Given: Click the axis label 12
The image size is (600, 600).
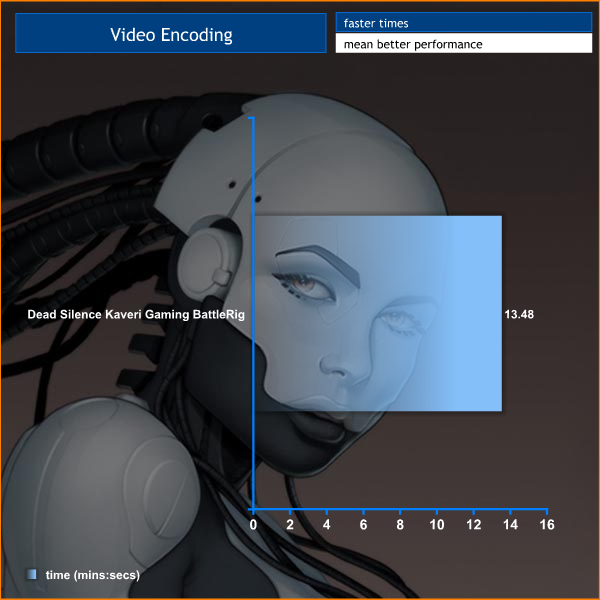Looking at the screenshot, I should pos(473,525).
